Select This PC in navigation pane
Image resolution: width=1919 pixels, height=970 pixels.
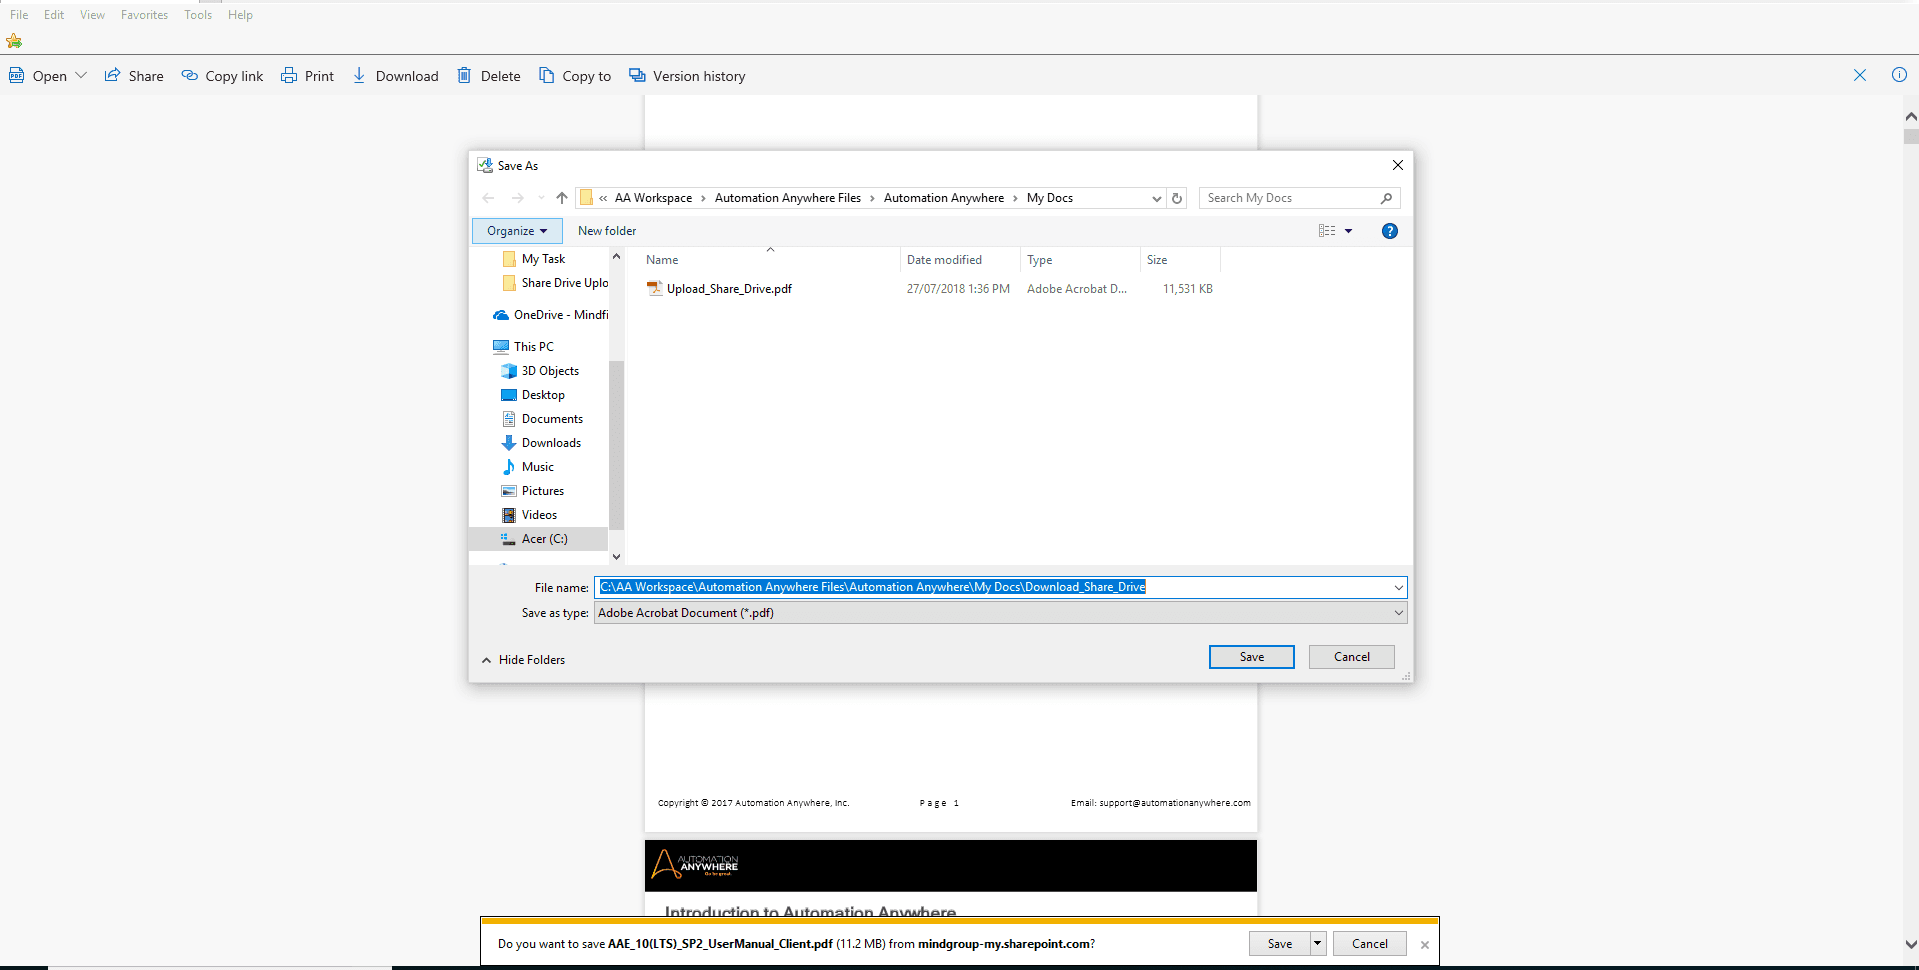(x=523, y=347)
